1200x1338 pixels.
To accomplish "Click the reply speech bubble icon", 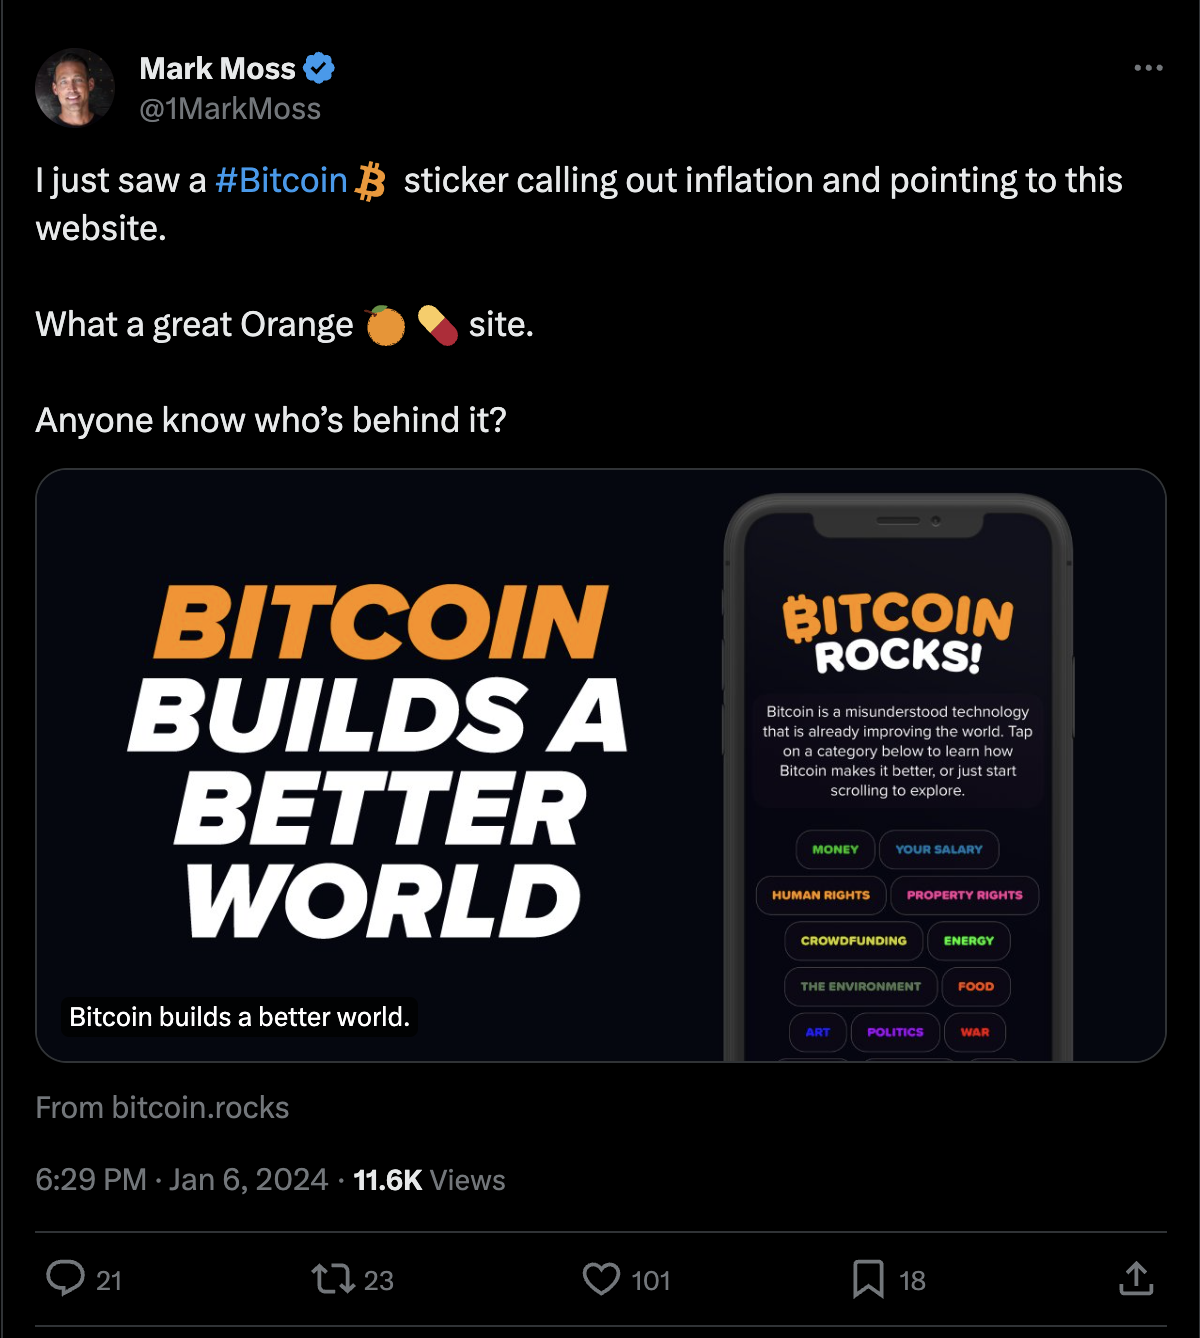I will [66, 1278].
